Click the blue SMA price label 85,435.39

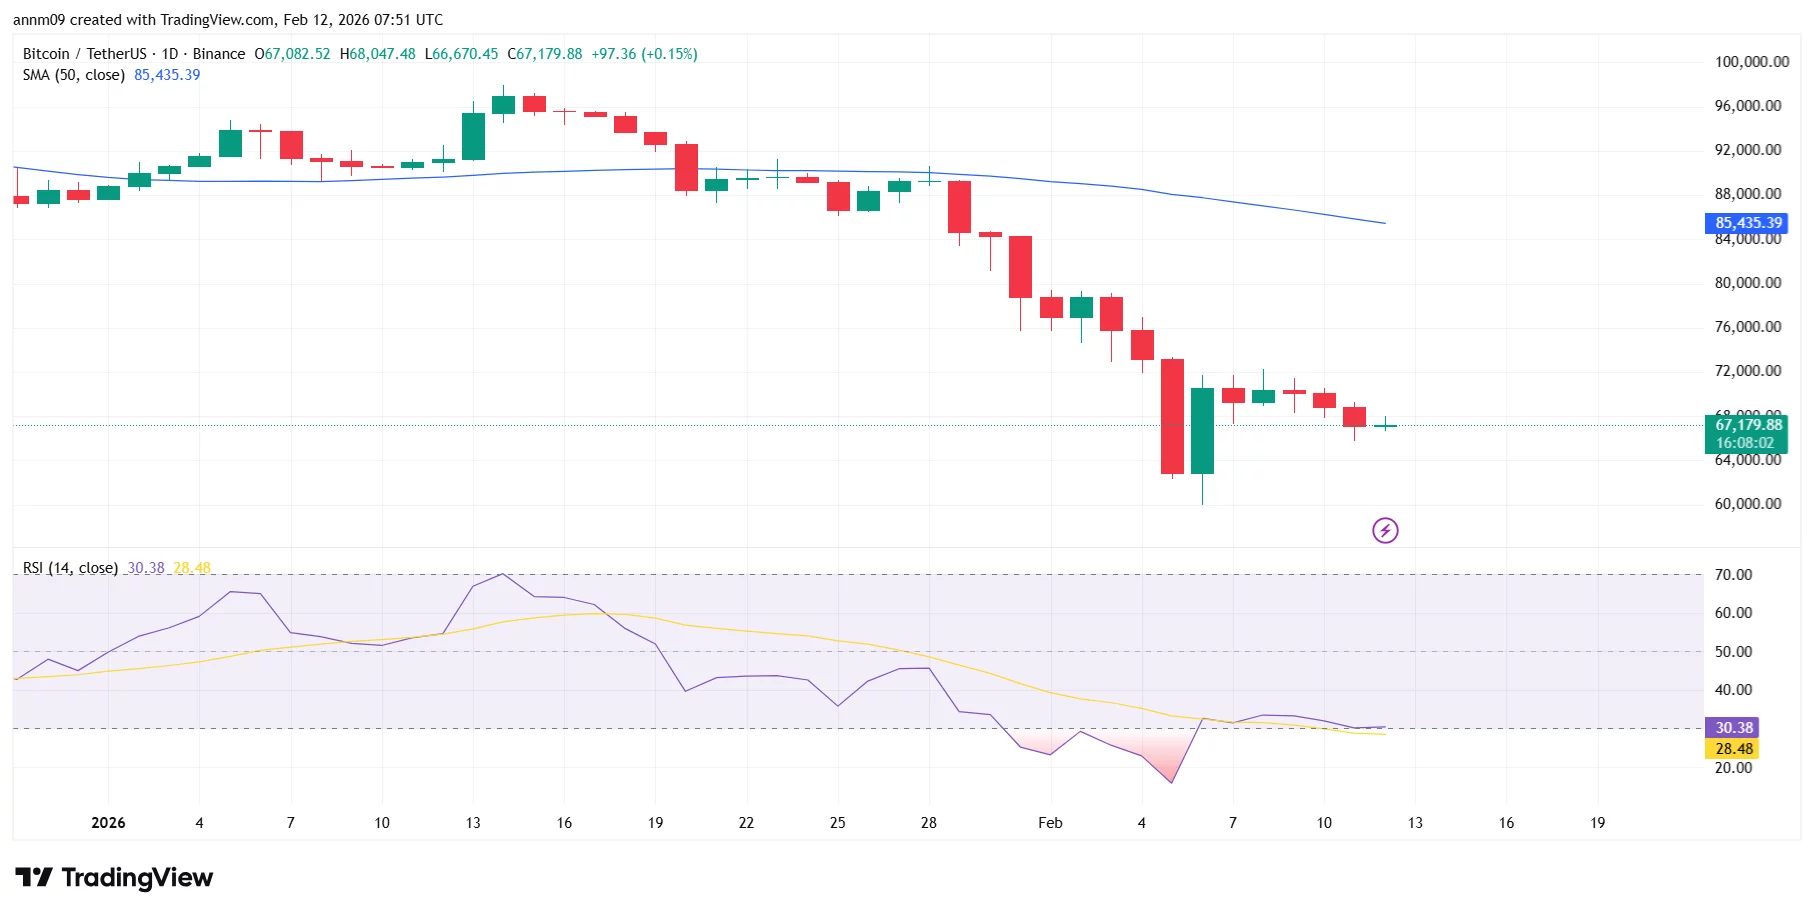tap(1746, 223)
